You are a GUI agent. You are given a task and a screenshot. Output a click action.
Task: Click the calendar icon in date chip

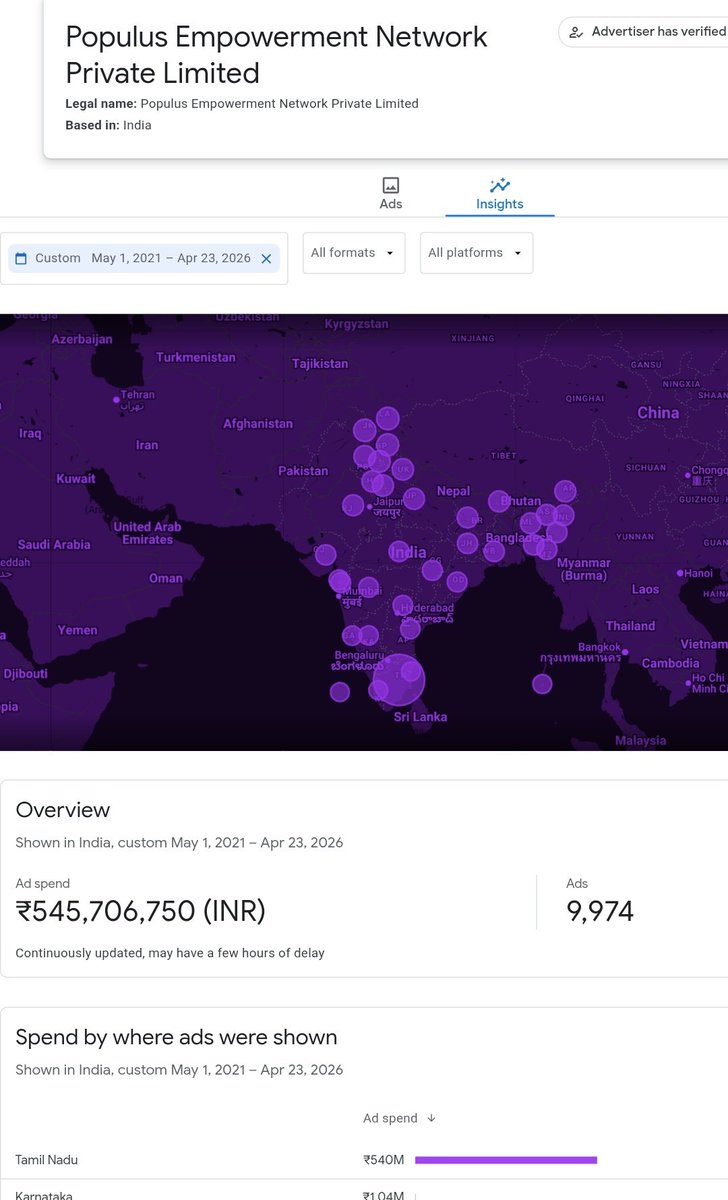(21, 258)
